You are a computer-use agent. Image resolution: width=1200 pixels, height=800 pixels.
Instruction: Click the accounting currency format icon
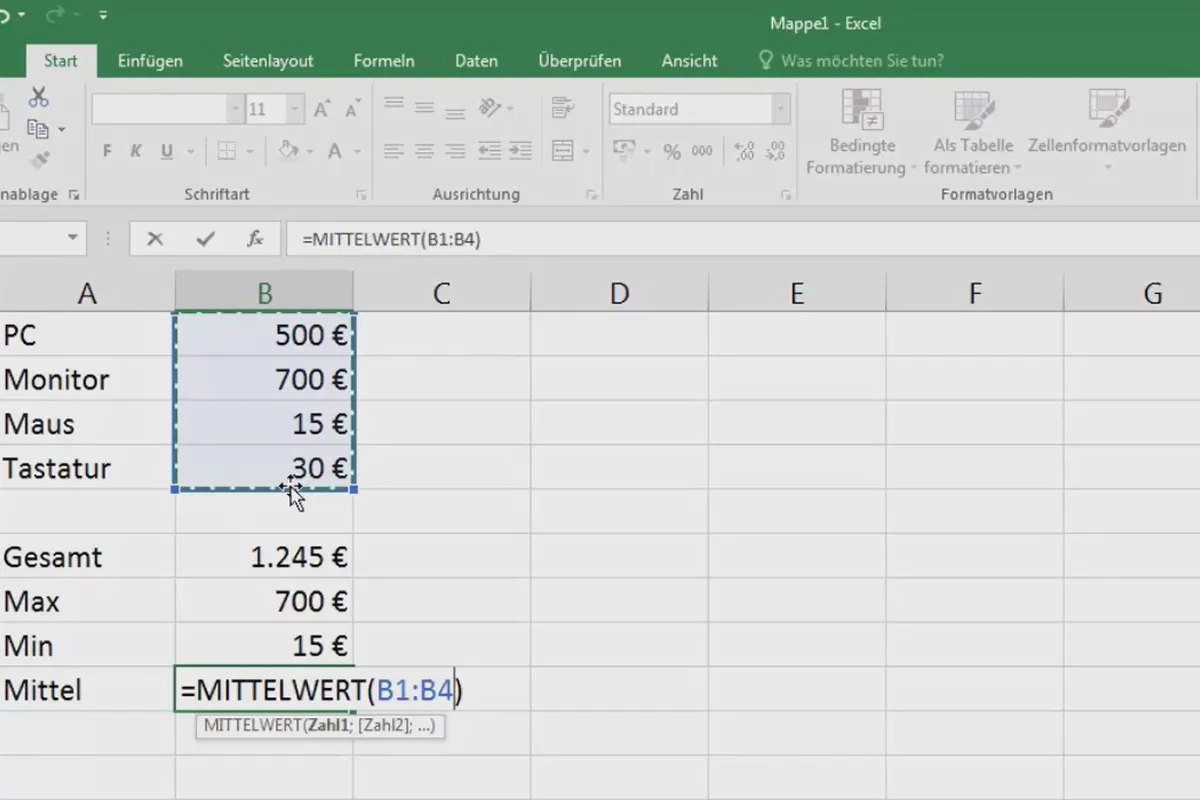[x=625, y=151]
